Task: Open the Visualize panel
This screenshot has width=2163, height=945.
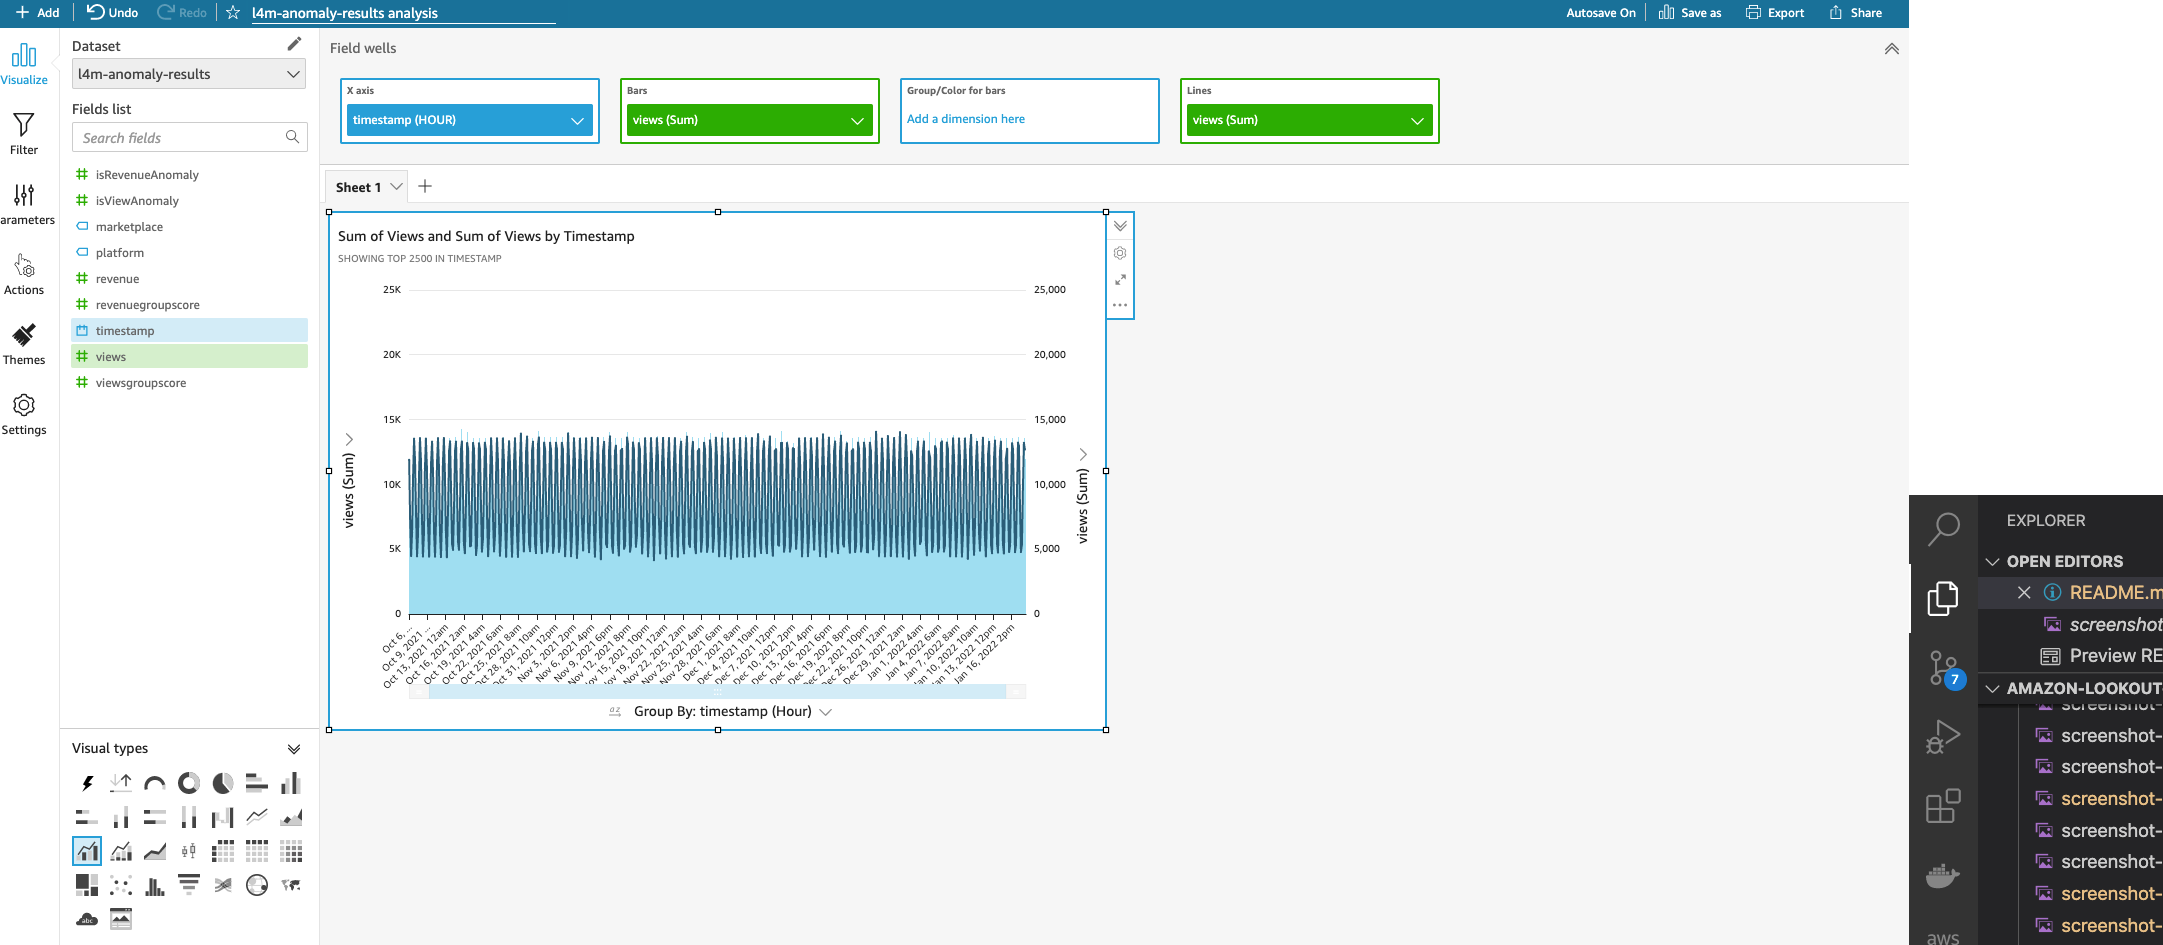Action: click(24, 64)
